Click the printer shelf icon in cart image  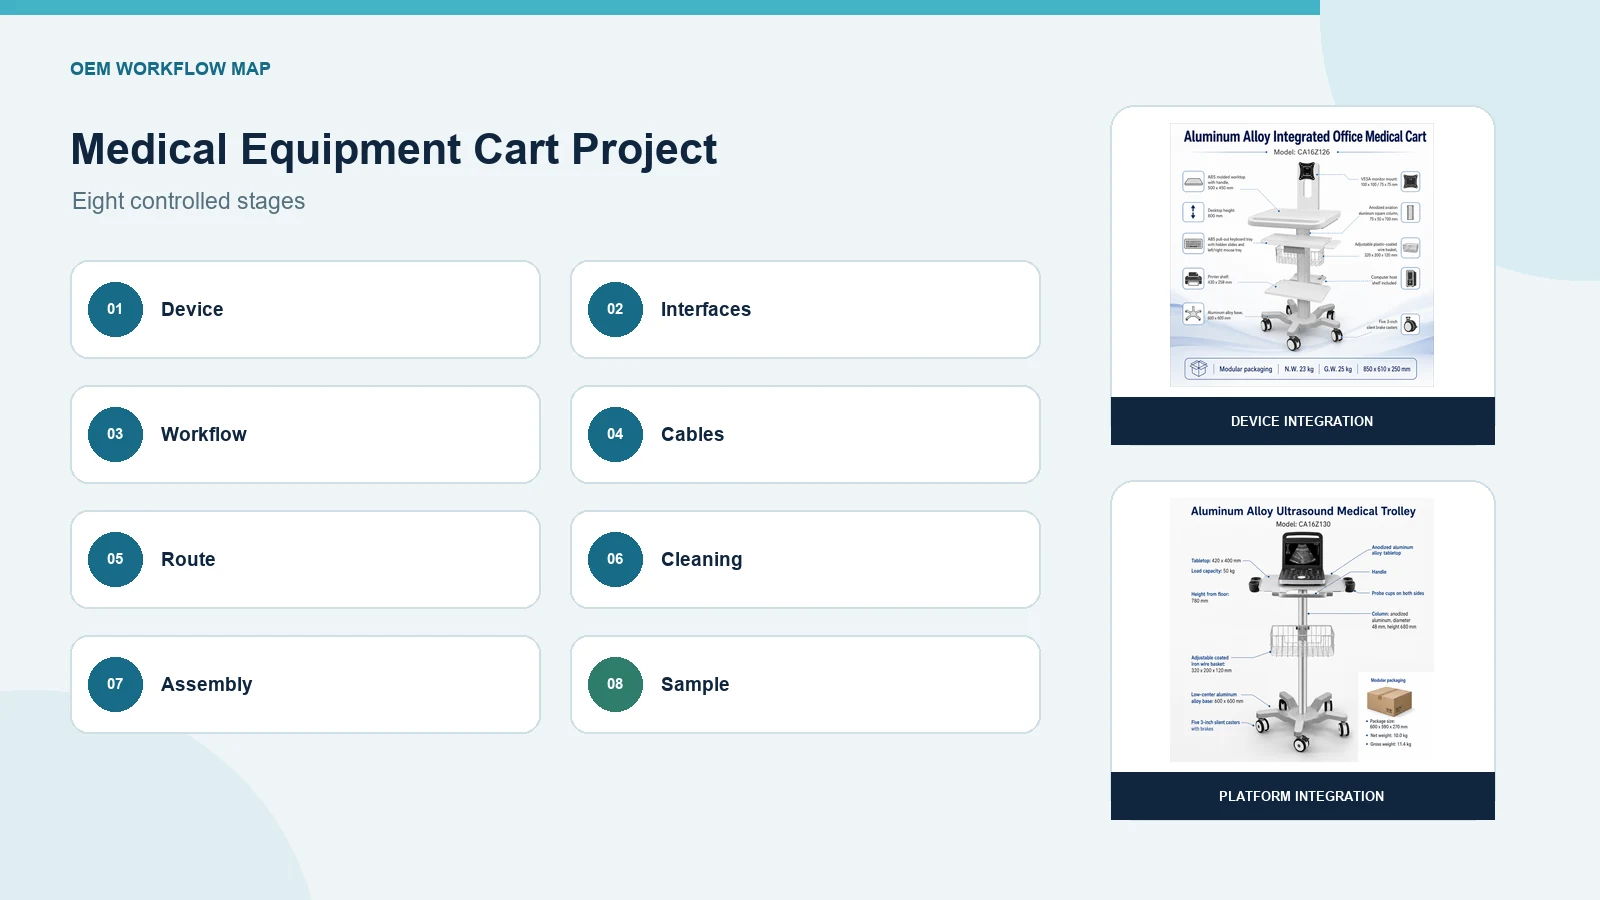click(x=1193, y=278)
